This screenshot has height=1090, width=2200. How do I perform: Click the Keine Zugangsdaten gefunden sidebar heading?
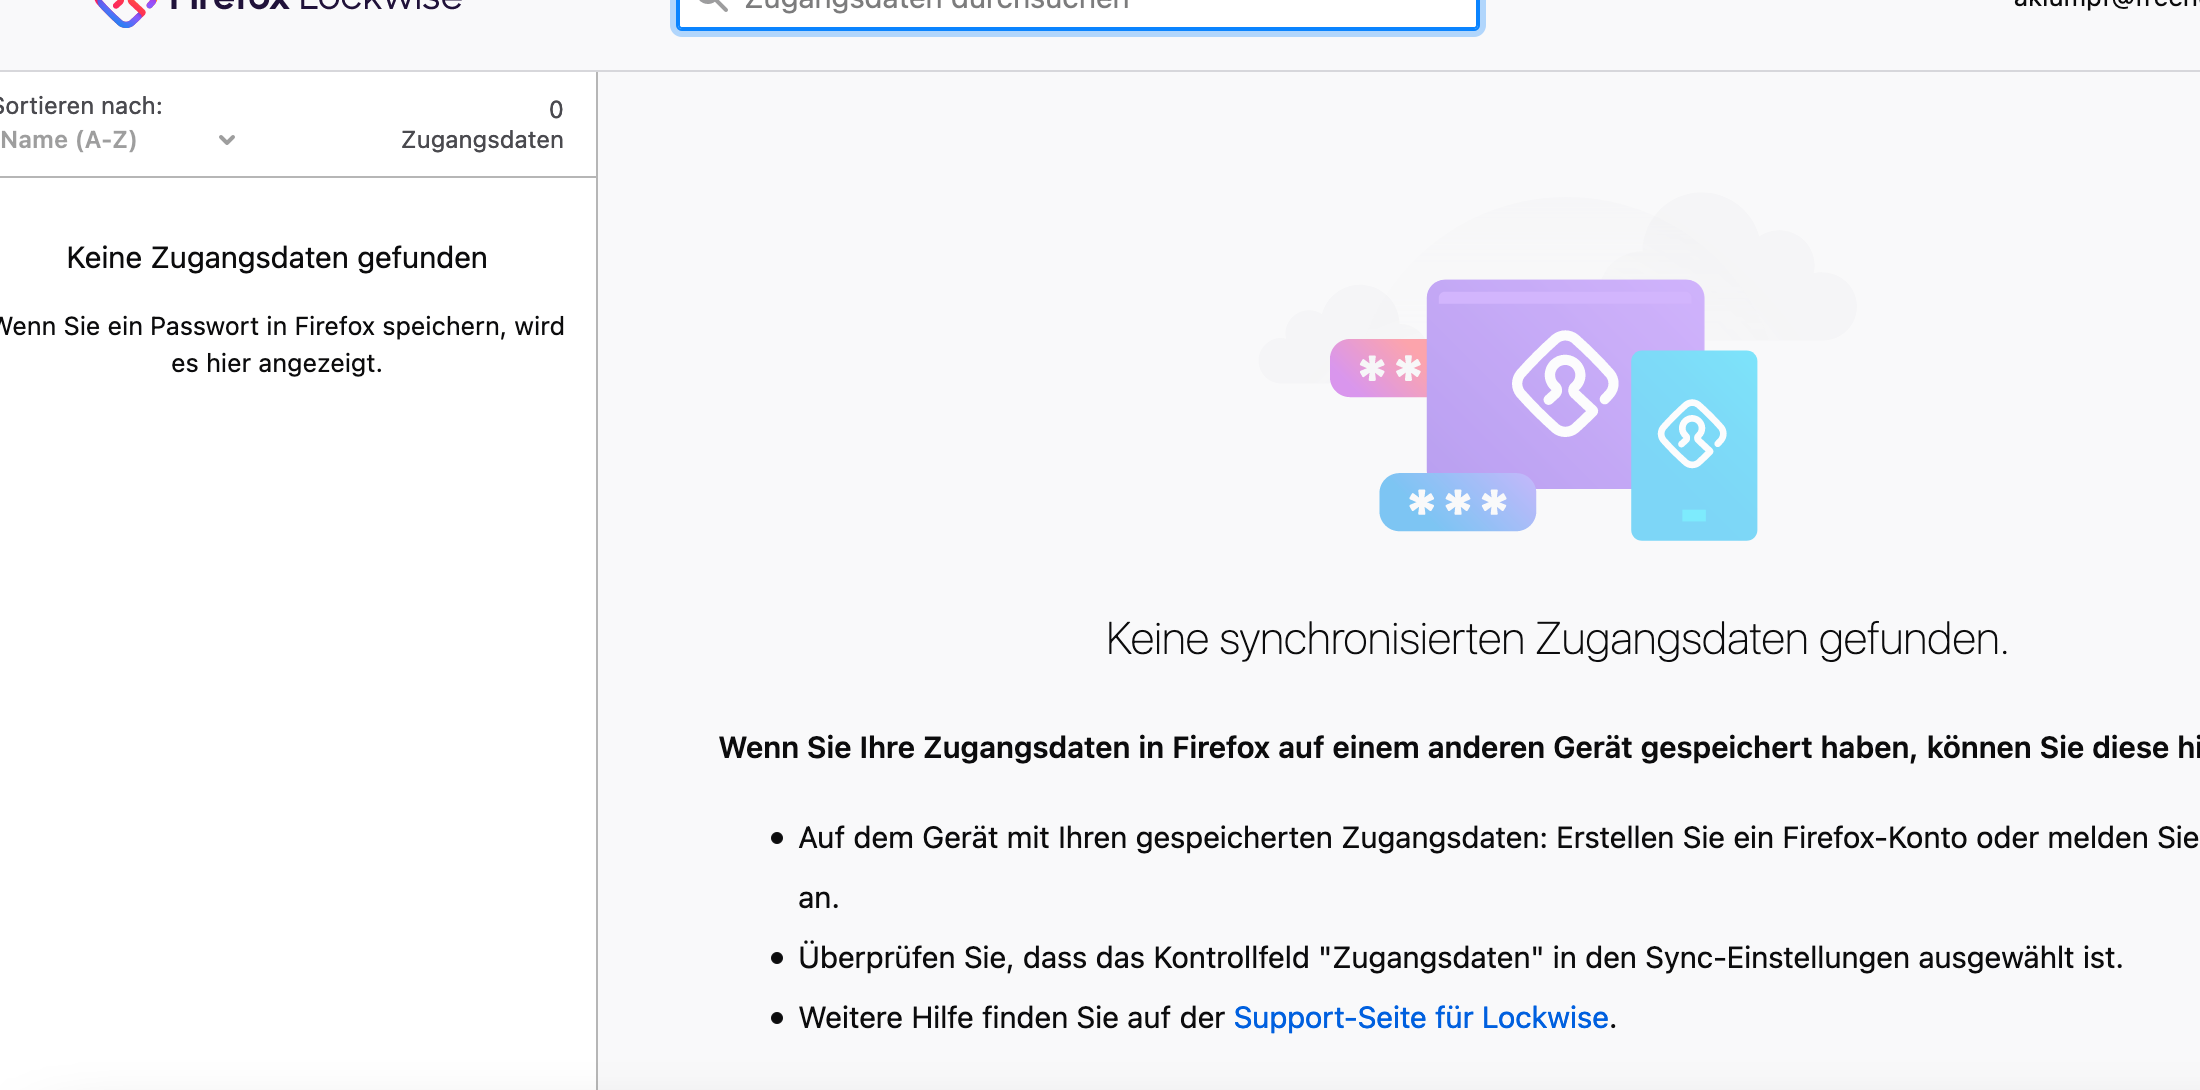[277, 258]
